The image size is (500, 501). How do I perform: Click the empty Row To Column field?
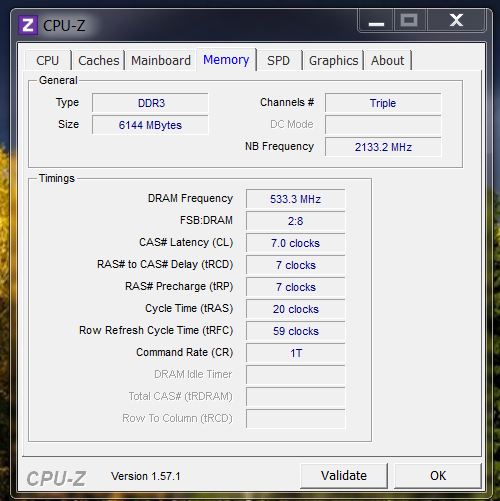pyautogui.click(x=296, y=419)
